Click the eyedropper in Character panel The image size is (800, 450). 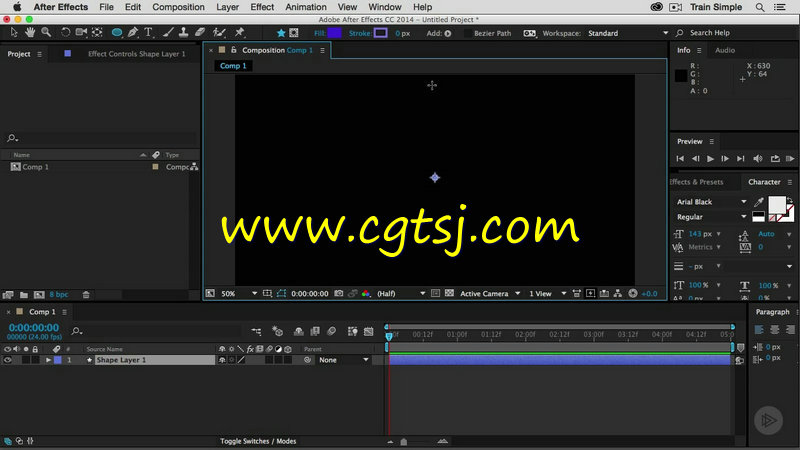coord(759,202)
